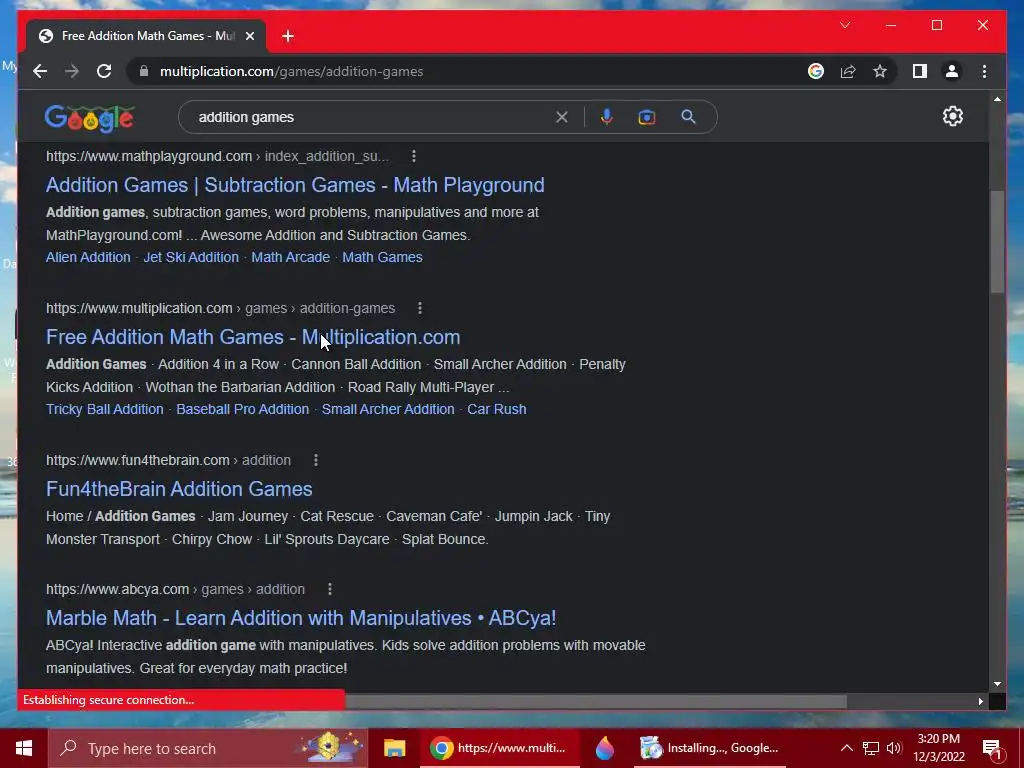Image resolution: width=1024 pixels, height=768 pixels.
Task: Open the Windows Start menu
Action: (24, 748)
